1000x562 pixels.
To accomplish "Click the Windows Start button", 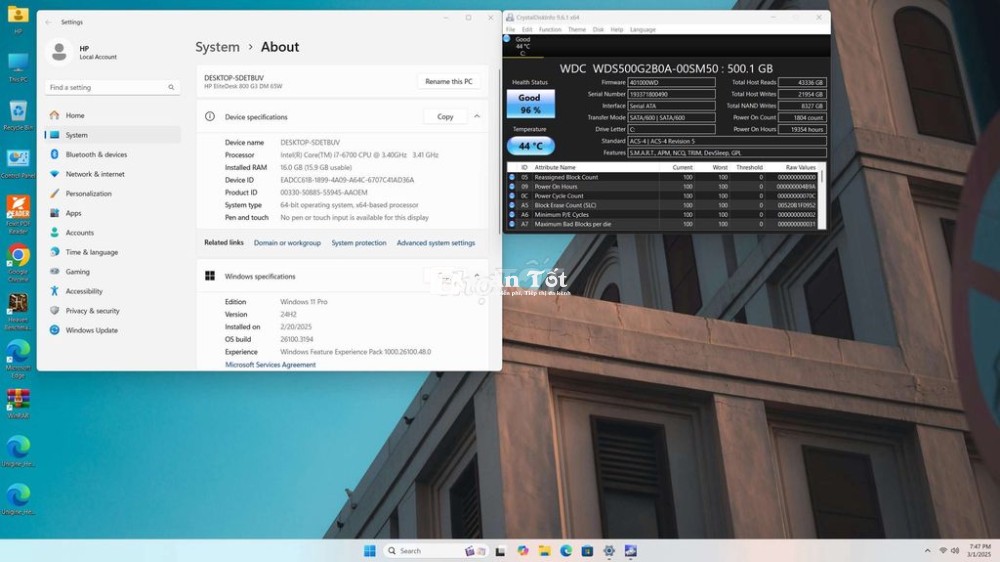I will pyautogui.click(x=369, y=551).
